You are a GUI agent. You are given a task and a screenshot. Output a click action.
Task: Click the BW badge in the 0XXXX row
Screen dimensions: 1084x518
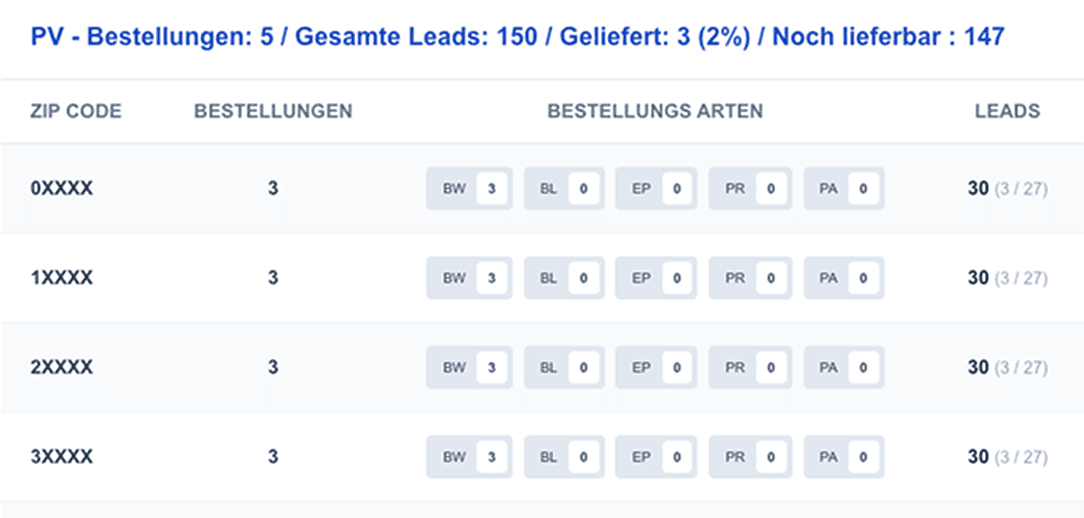click(469, 188)
